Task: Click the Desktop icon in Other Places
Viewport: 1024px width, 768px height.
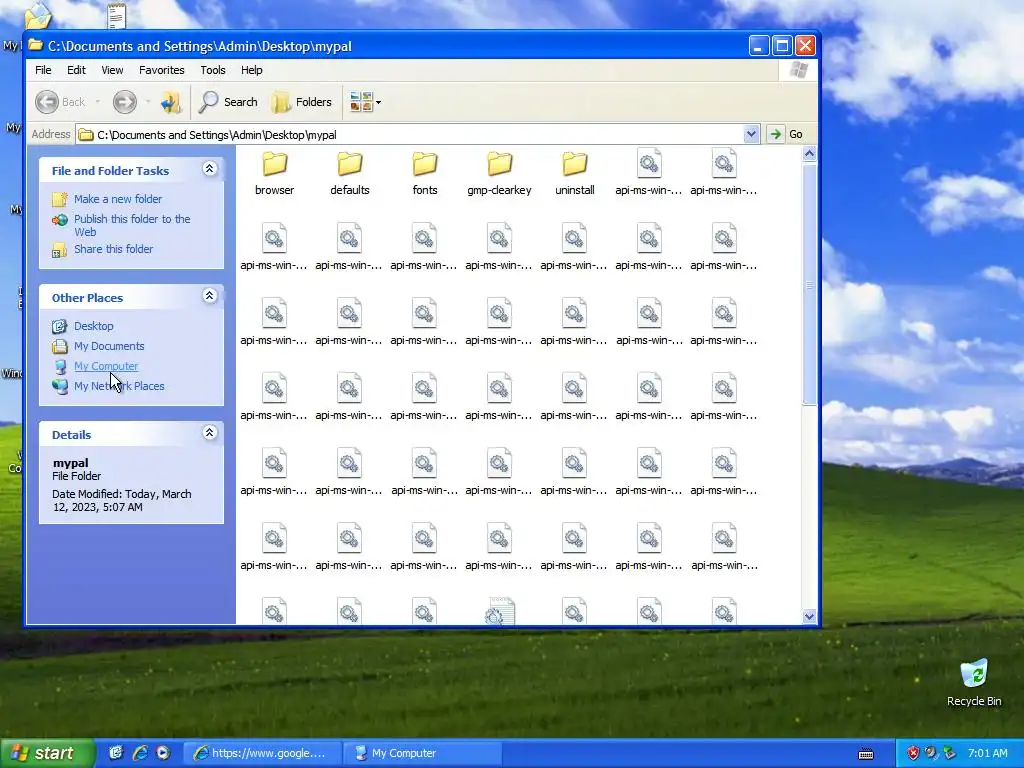Action: 59,326
